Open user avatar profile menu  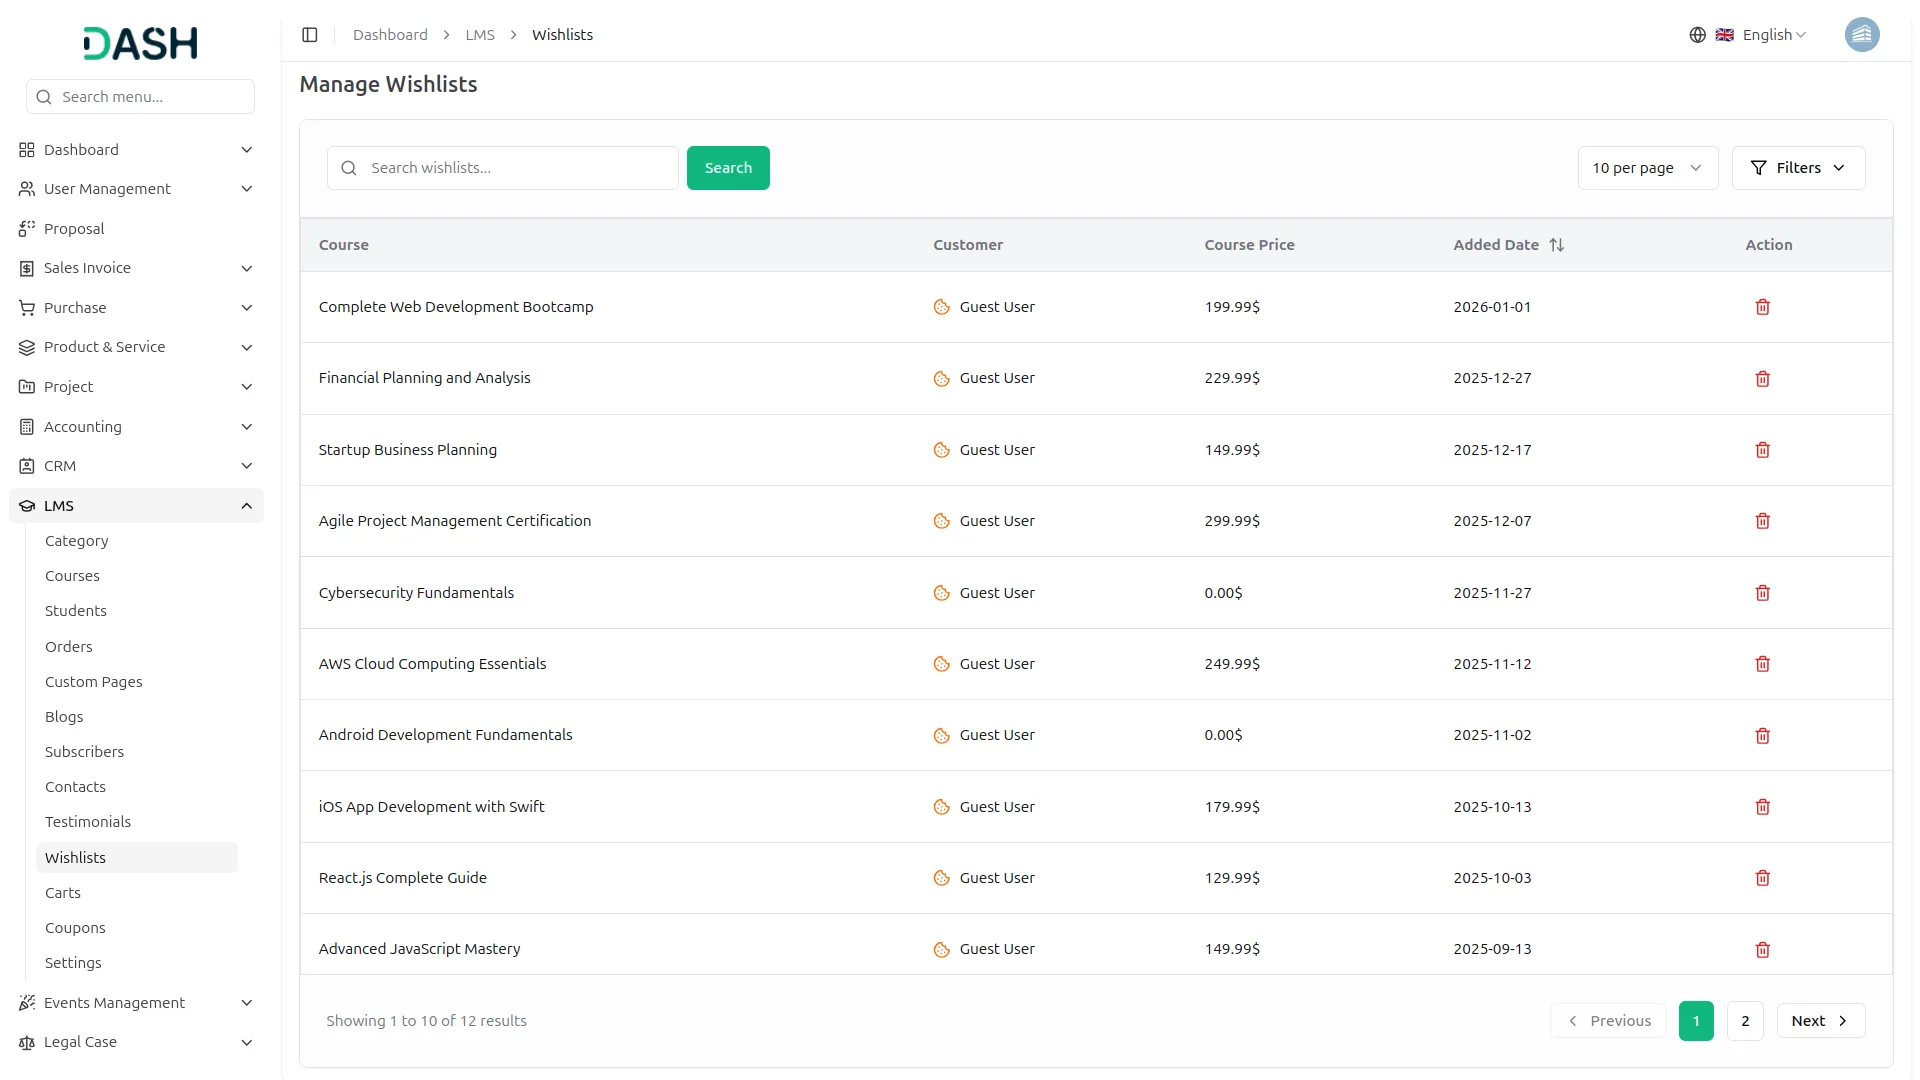tap(1861, 35)
